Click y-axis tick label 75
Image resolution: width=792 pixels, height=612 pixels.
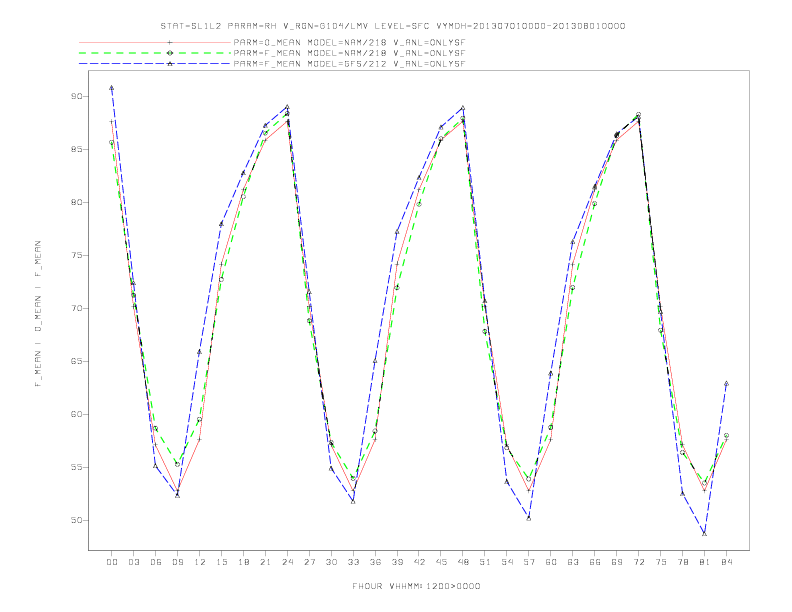77,256
